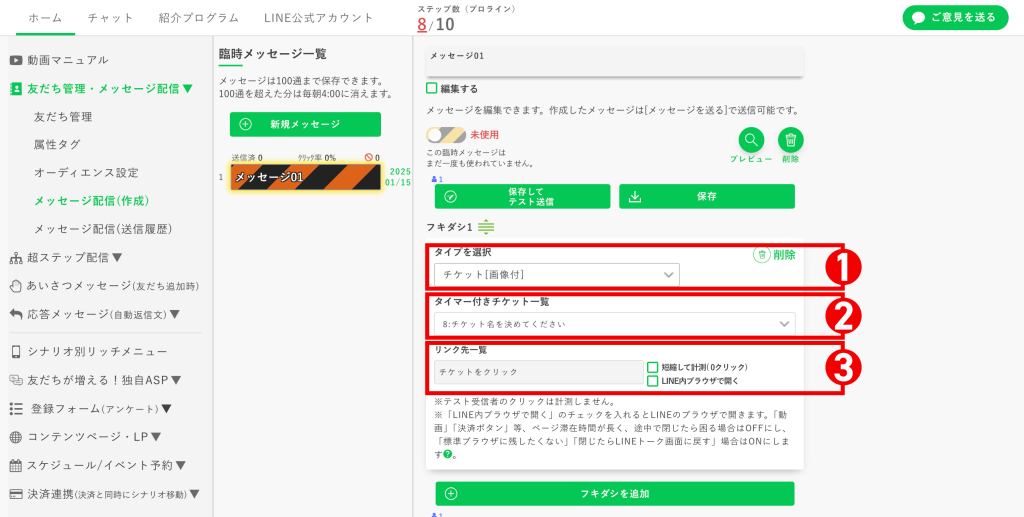Expand 登録フォーム(アンケート) menu

(167, 409)
